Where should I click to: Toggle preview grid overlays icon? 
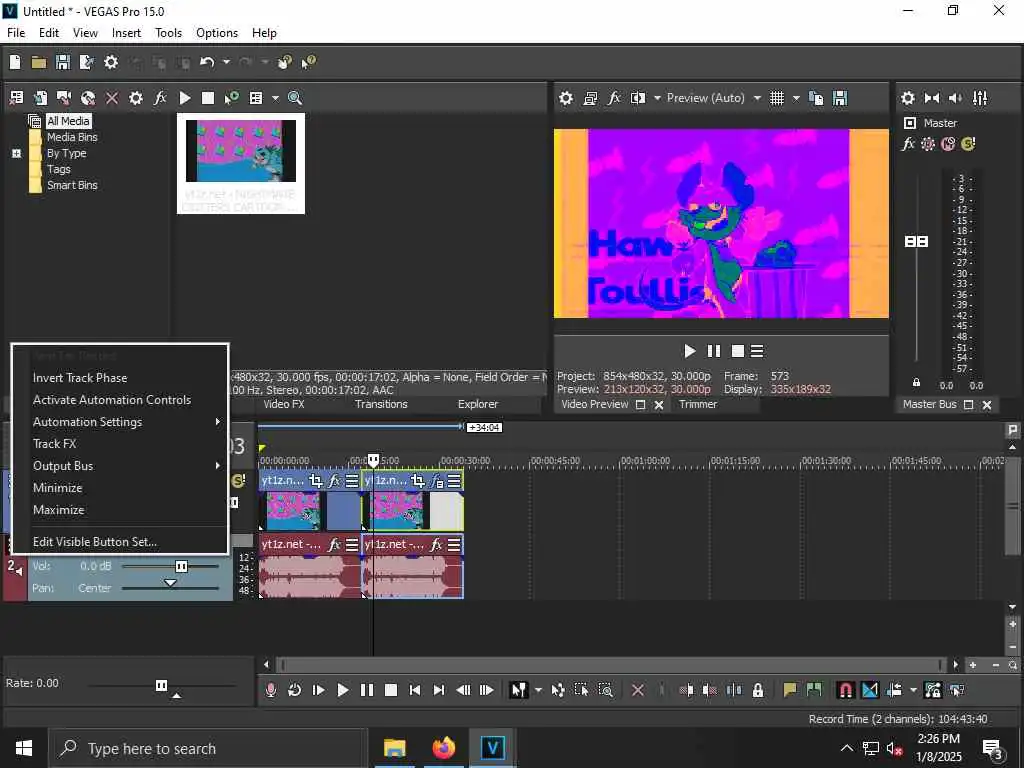pyautogui.click(x=776, y=98)
